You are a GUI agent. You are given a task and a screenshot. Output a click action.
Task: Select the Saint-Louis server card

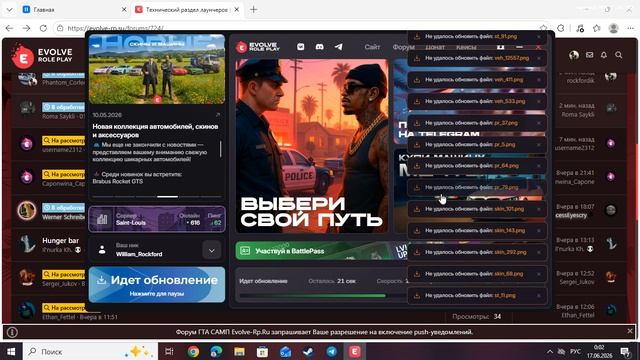(x=157, y=219)
